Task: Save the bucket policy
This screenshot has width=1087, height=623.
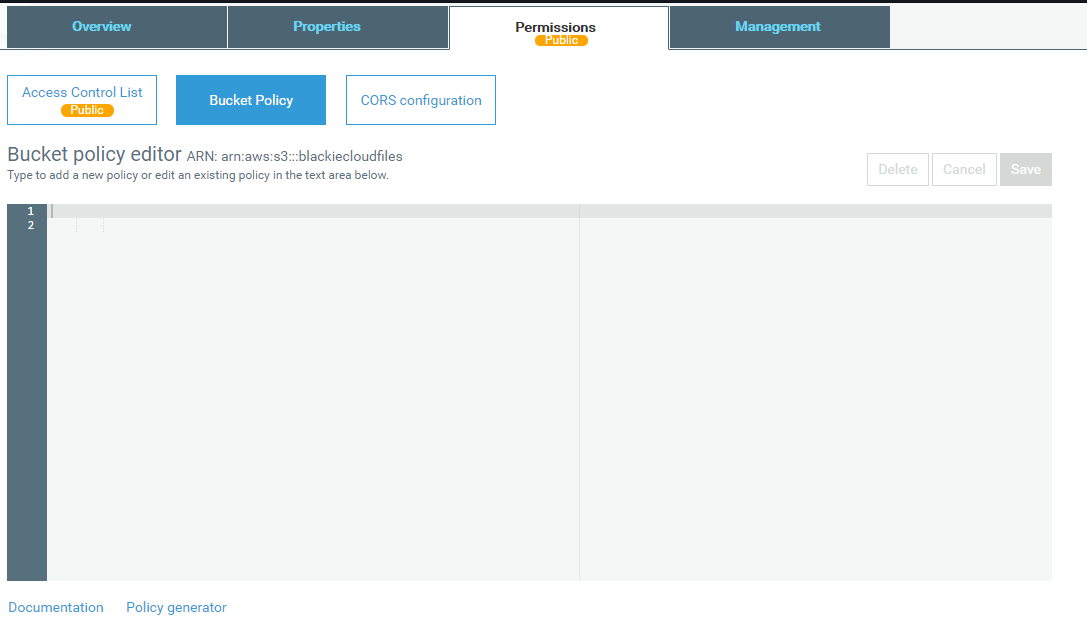Action: tap(1025, 169)
